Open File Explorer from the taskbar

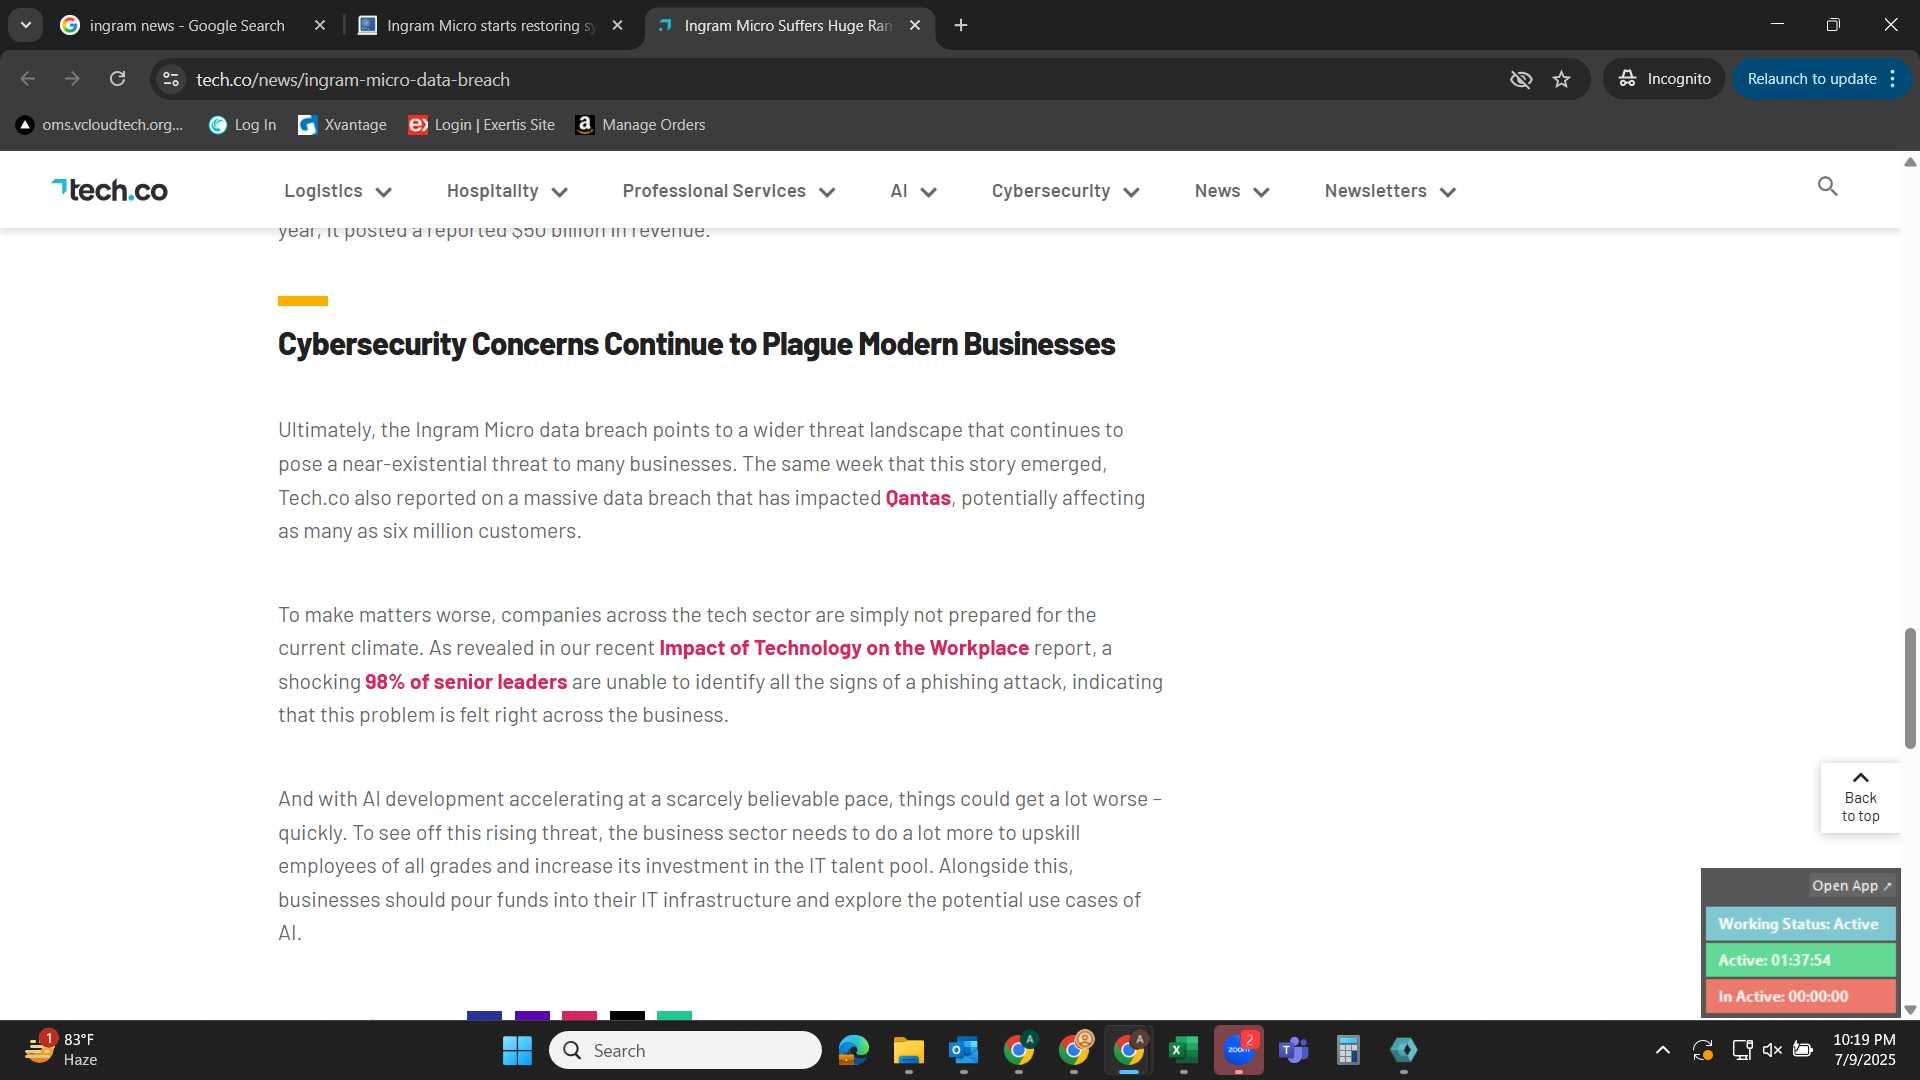click(x=909, y=1050)
